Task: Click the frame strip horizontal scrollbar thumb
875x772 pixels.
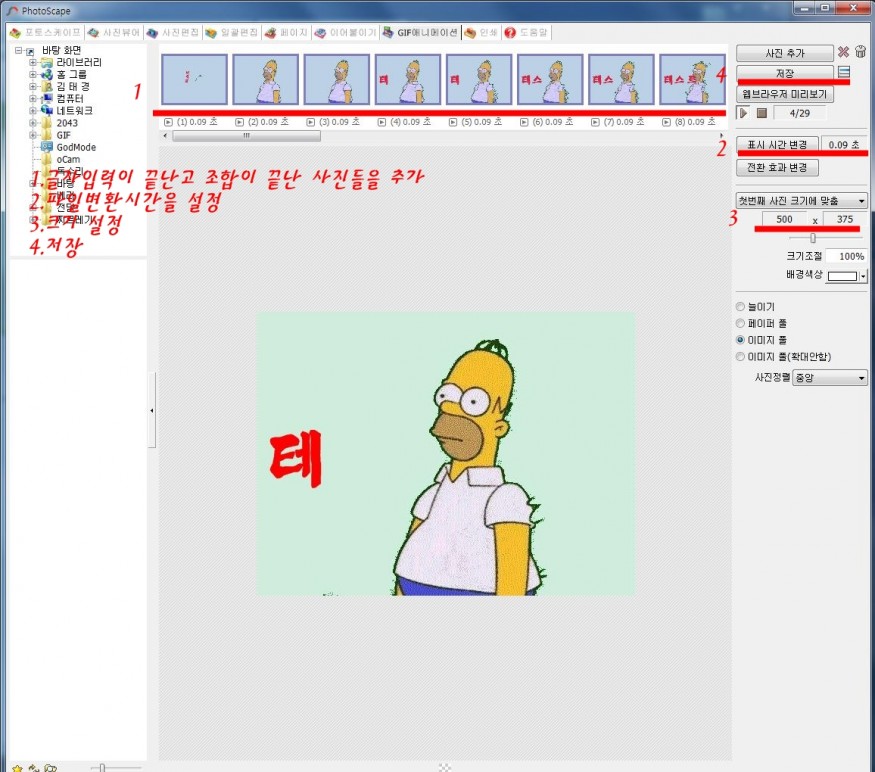Action: (246, 136)
